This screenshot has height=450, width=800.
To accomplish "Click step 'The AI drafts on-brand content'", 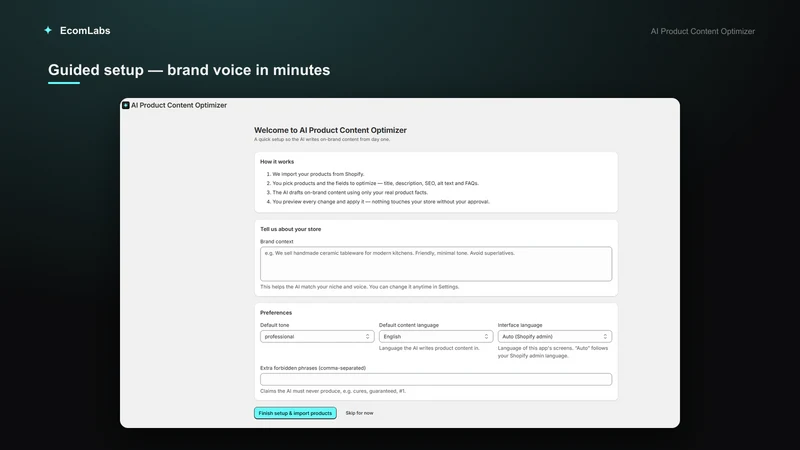I will point(349,192).
